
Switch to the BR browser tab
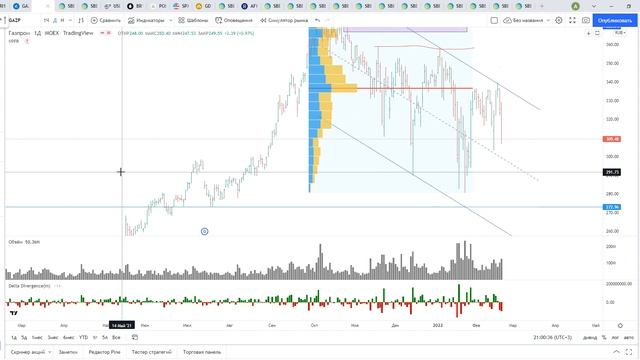pyautogui.click(x=135, y=6)
